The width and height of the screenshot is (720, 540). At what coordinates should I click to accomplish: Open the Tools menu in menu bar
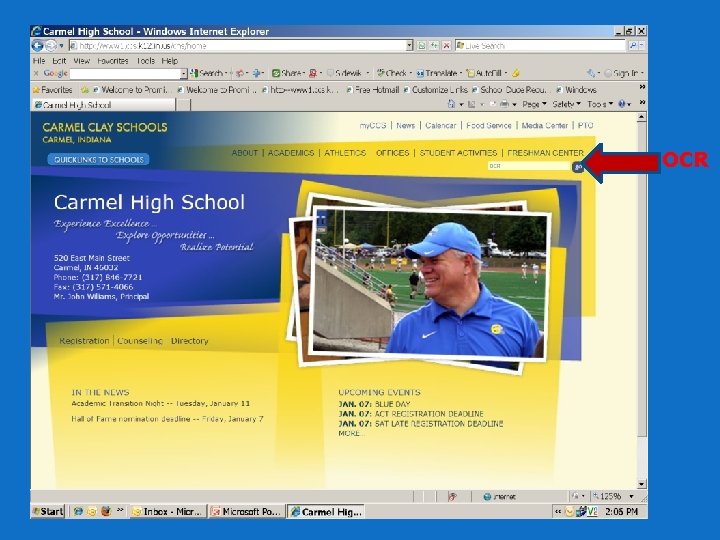pyautogui.click(x=146, y=61)
